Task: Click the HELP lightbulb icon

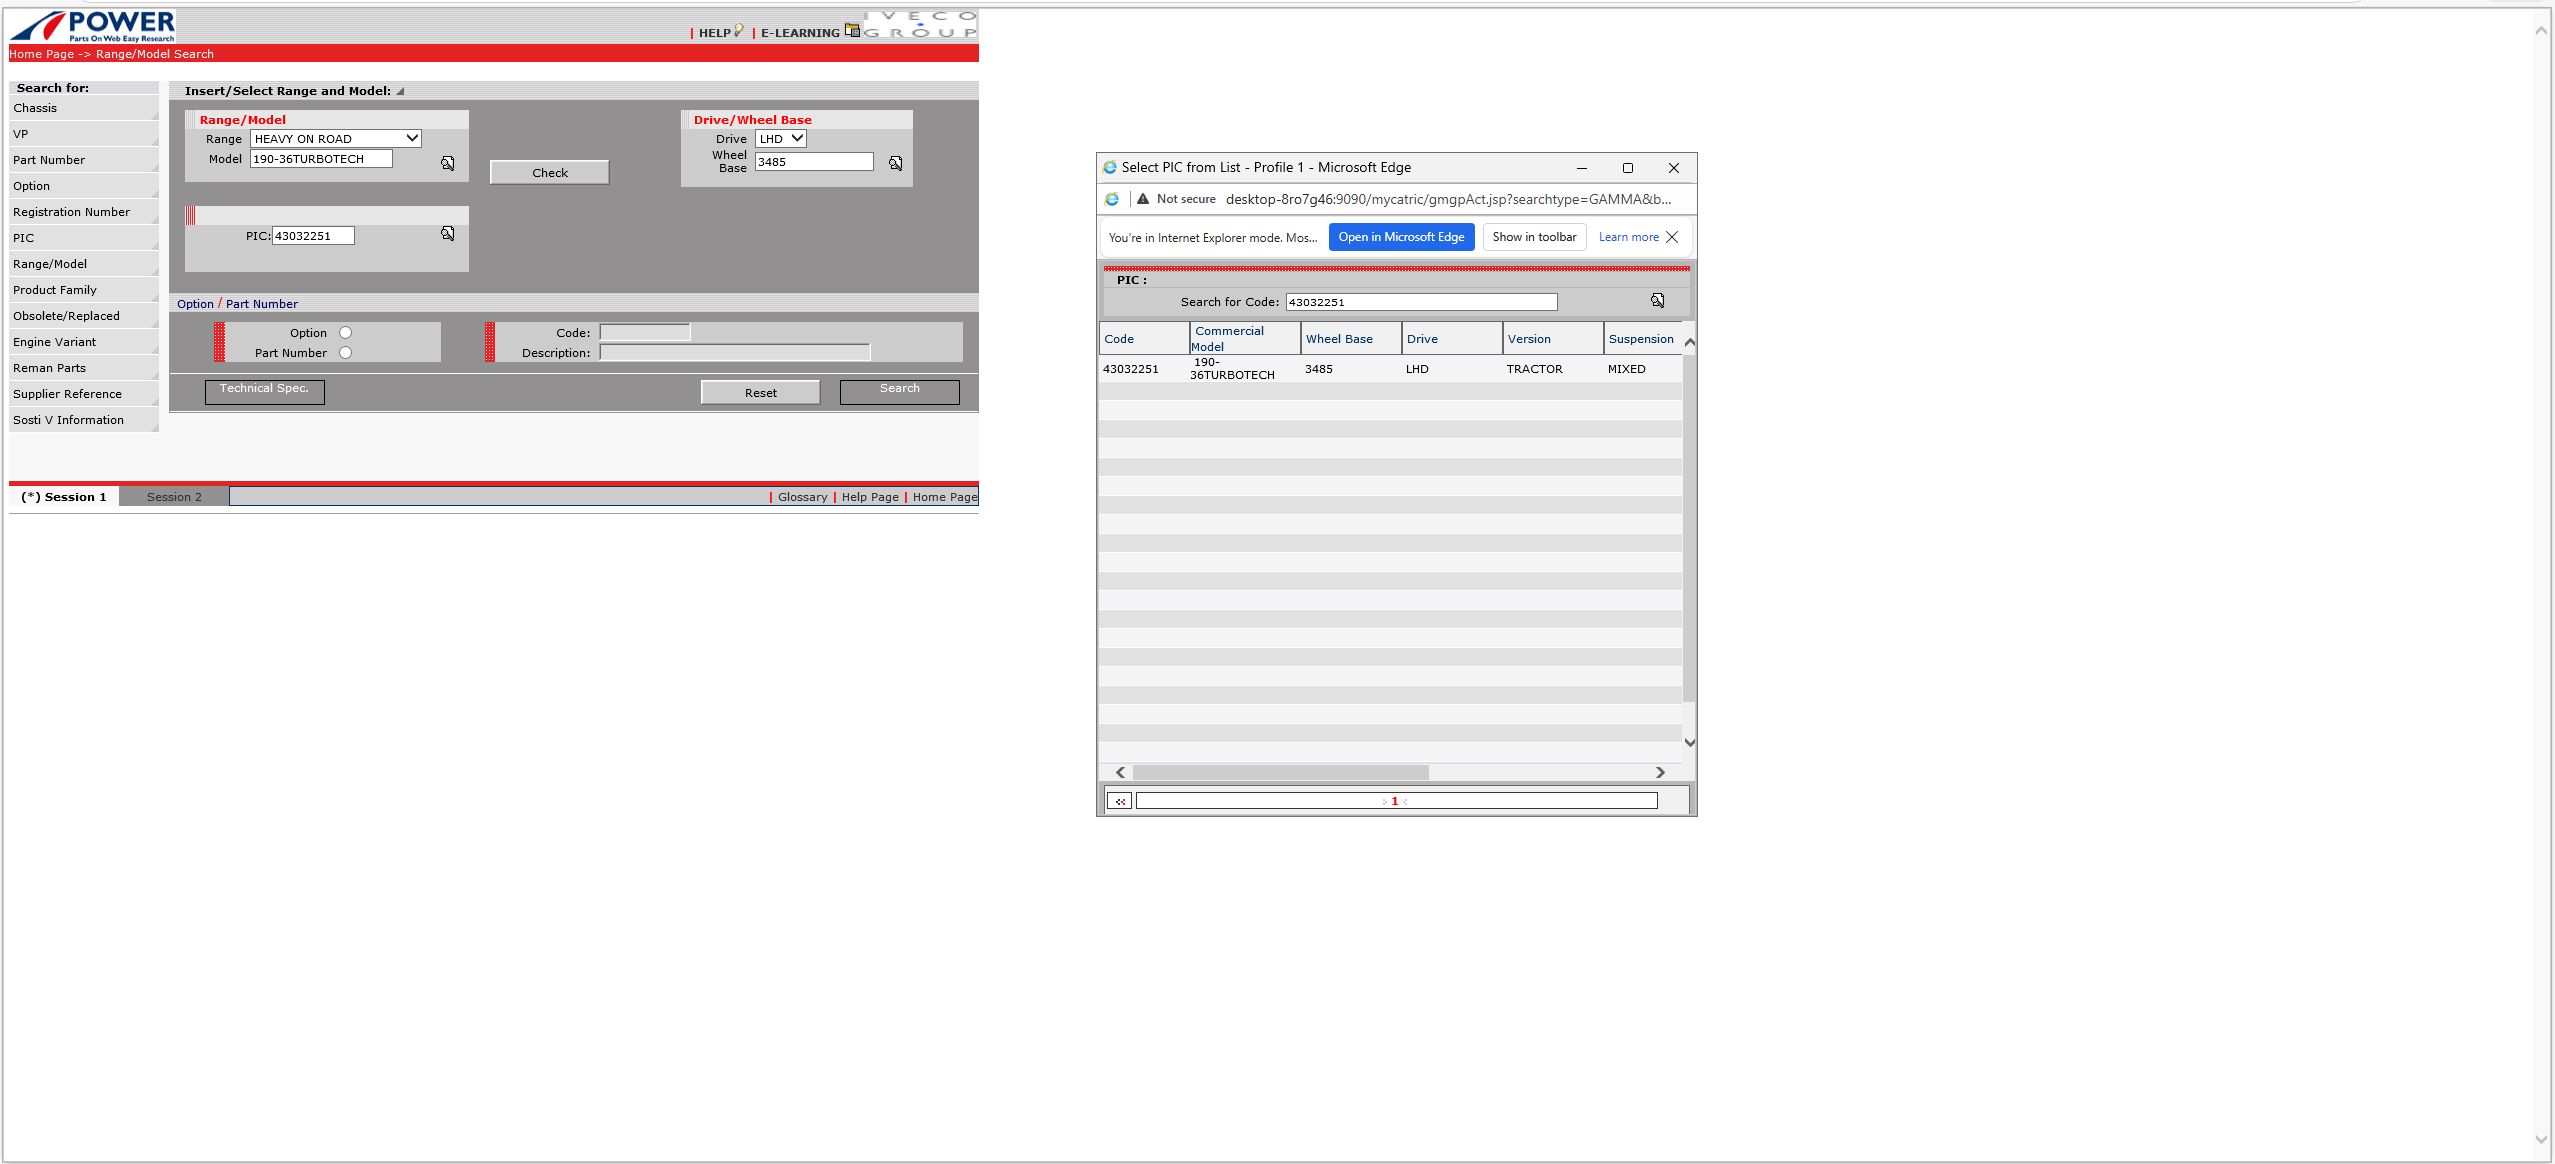Action: coord(738,31)
